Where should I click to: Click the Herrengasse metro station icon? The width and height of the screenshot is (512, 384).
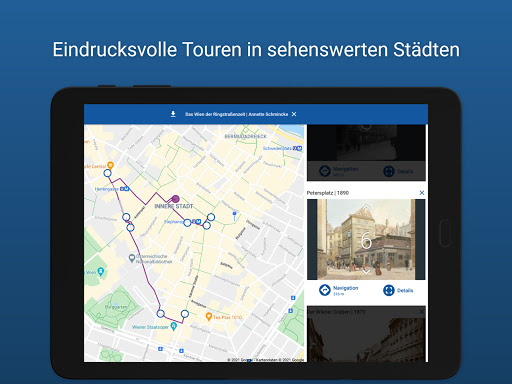click(x=125, y=189)
